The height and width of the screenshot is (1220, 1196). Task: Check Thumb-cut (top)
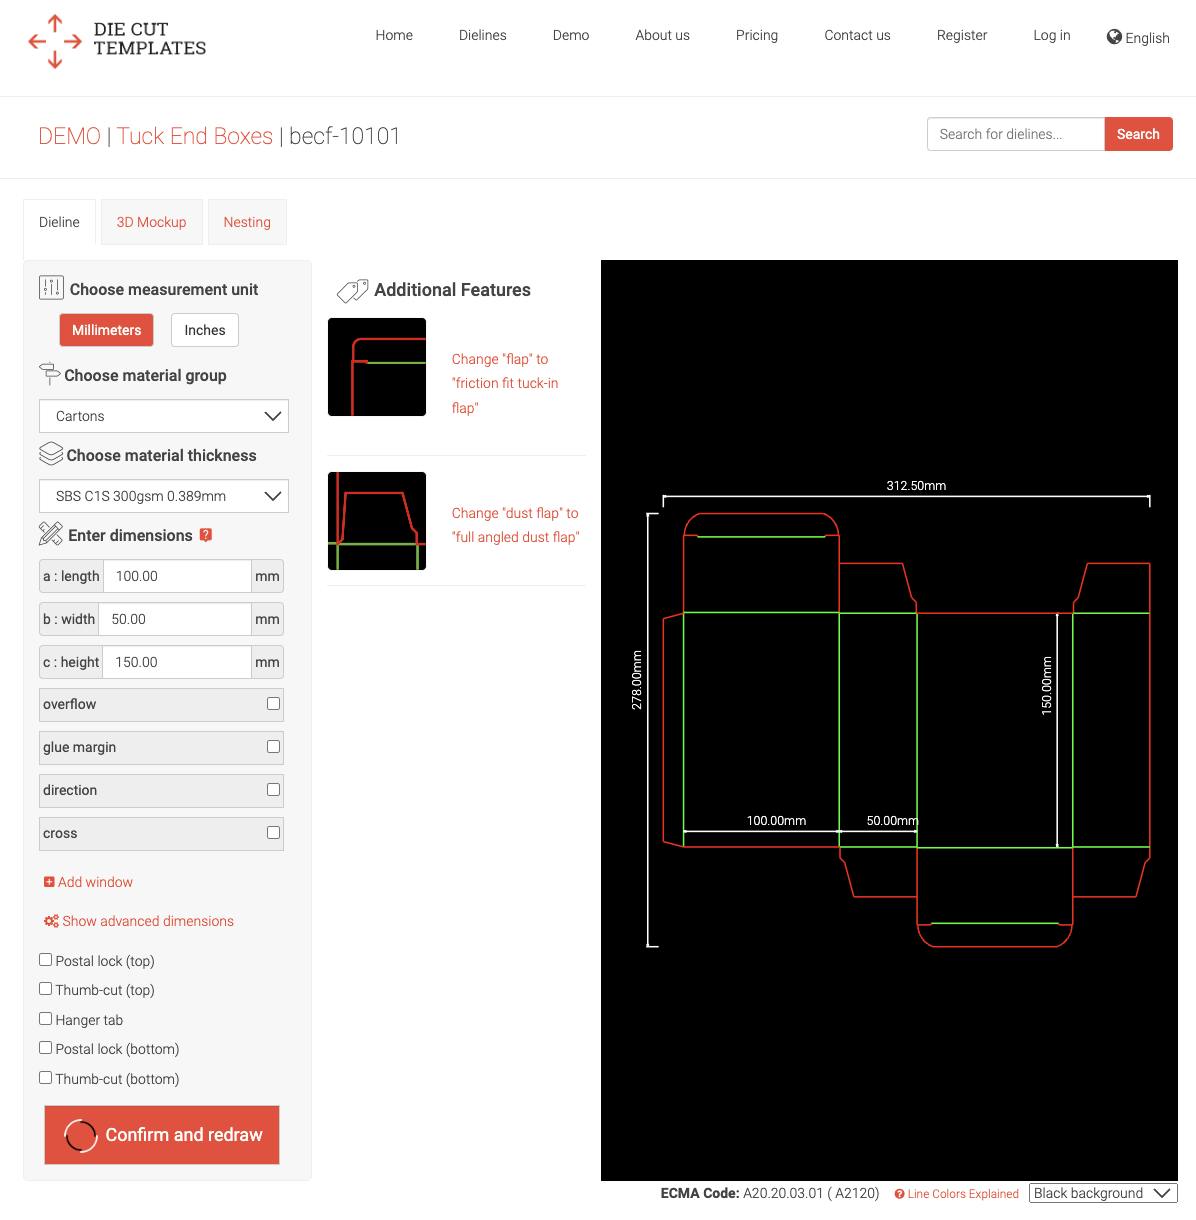(x=45, y=989)
